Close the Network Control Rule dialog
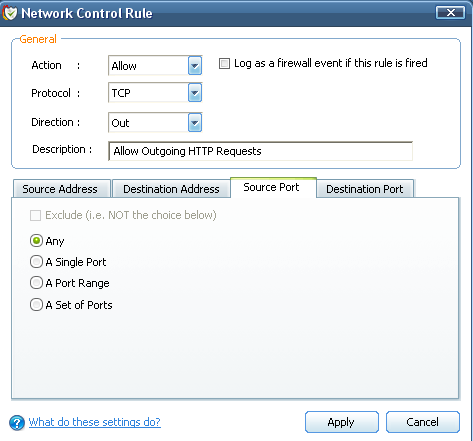Screen dimensions: 473x441 point(450,13)
